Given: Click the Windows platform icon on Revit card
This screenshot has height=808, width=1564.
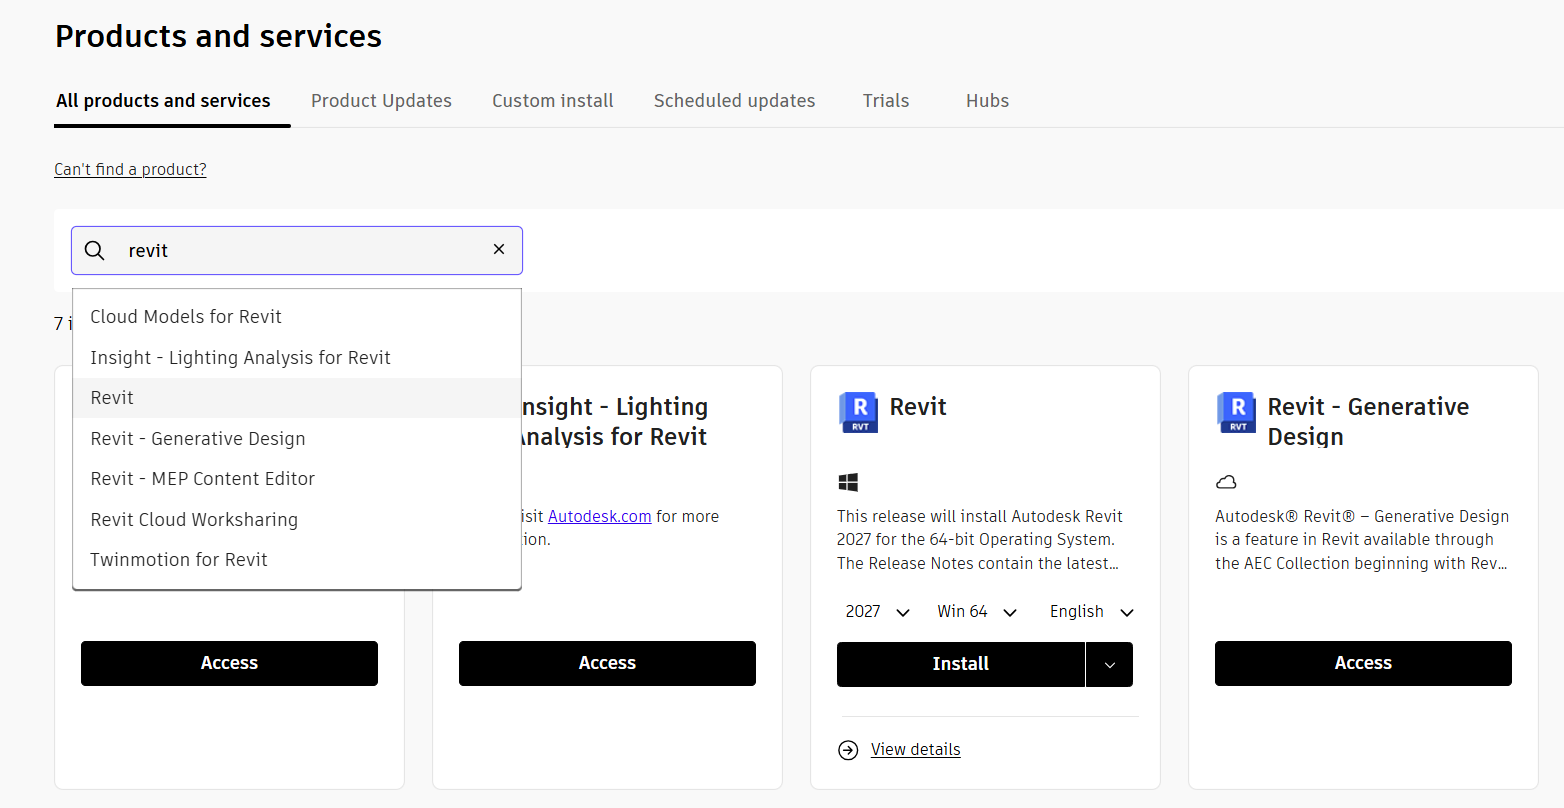Looking at the screenshot, I should 848,483.
